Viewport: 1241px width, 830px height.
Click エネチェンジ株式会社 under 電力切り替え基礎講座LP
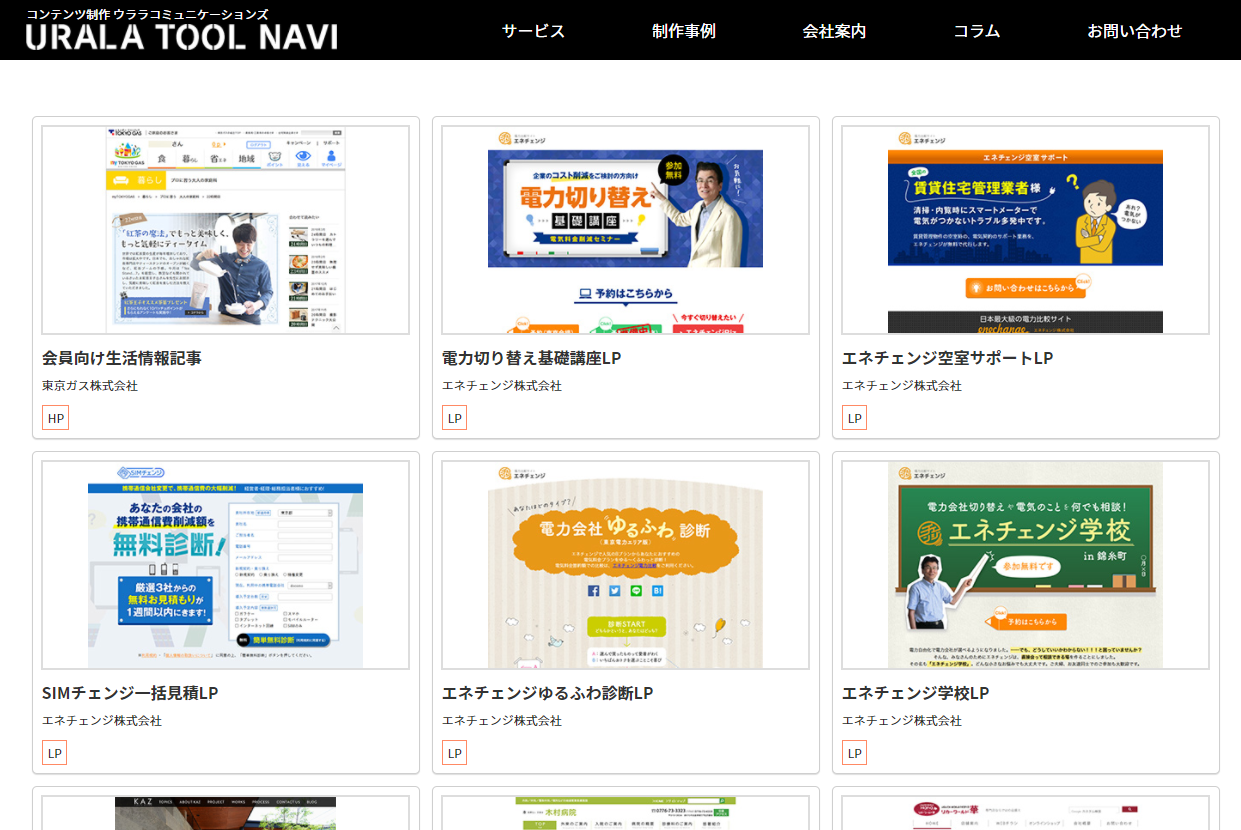pos(502,386)
